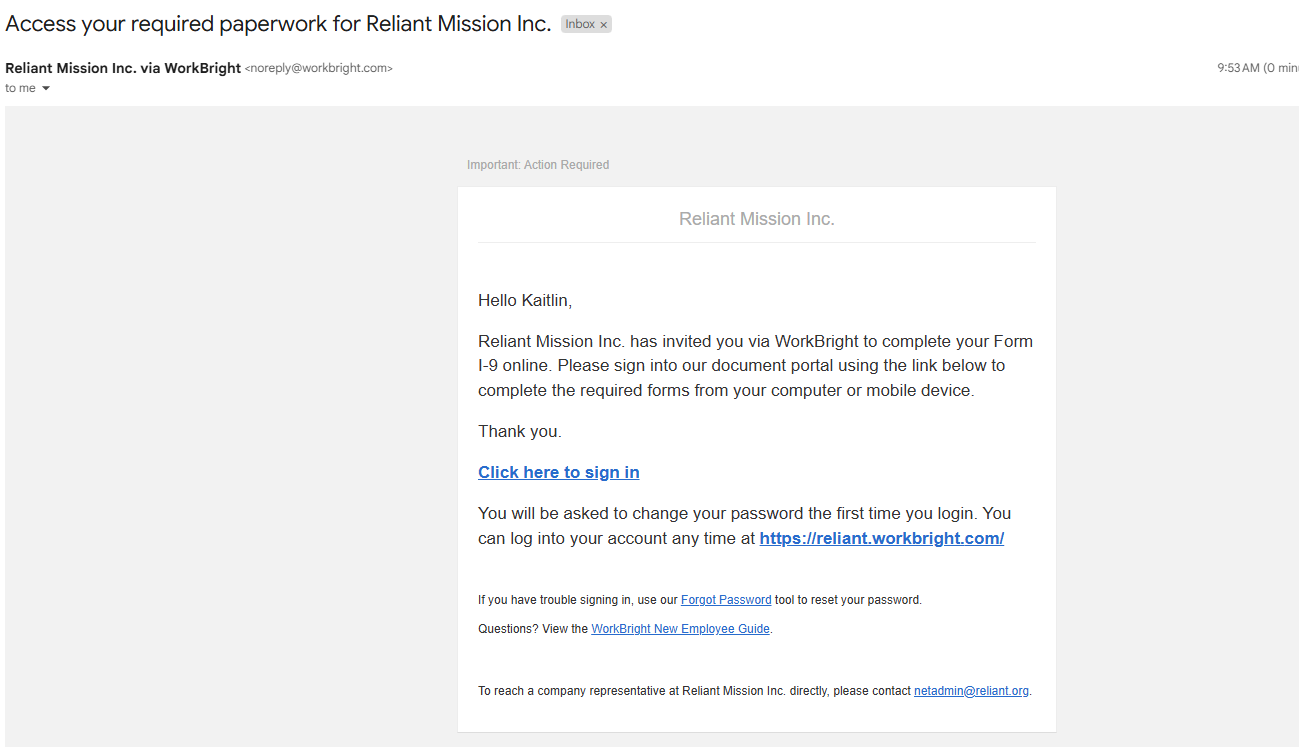Image resolution: width=1299 pixels, height=747 pixels.
Task: Visit the reliant.workbright.com URL link
Action: [x=881, y=538]
